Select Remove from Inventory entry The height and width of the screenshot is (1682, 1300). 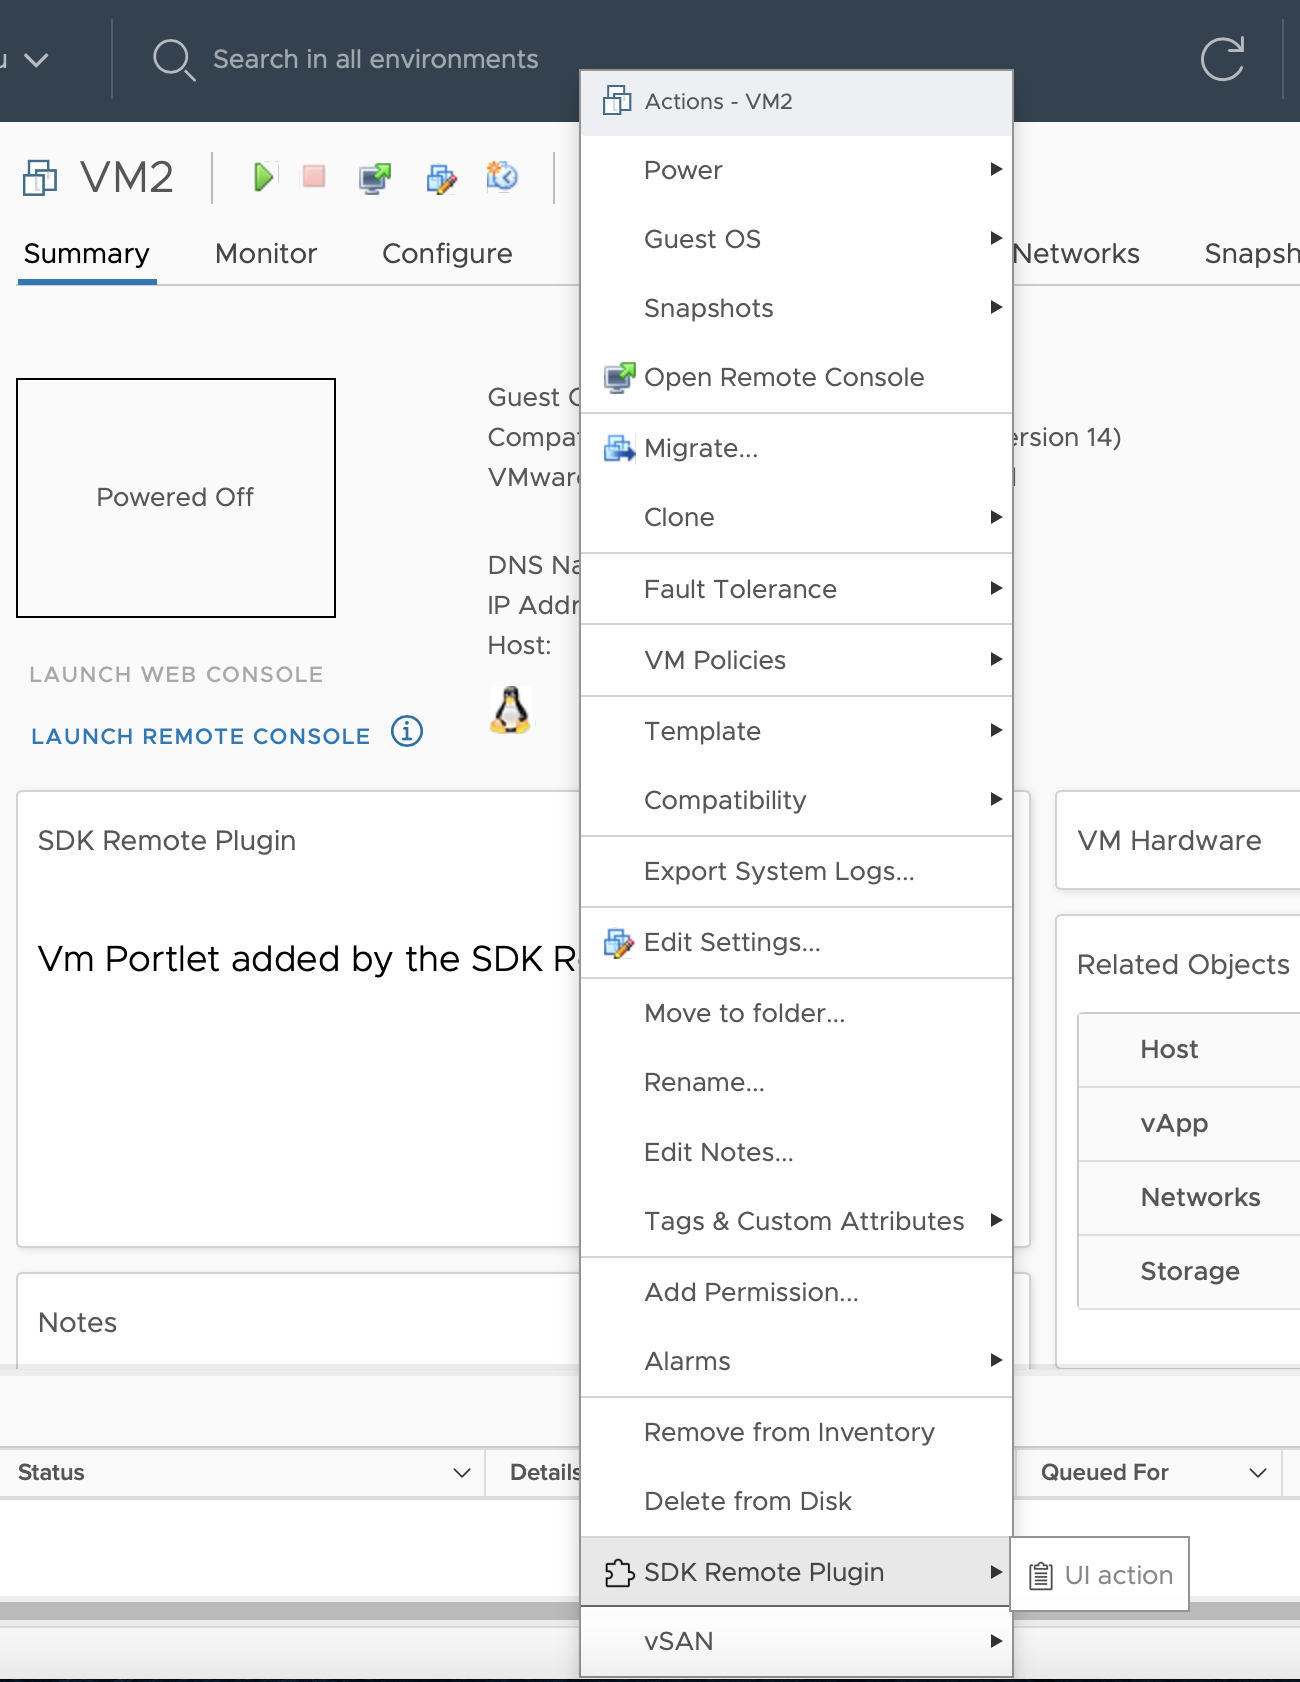pyautogui.click(x=796, y=1432)
